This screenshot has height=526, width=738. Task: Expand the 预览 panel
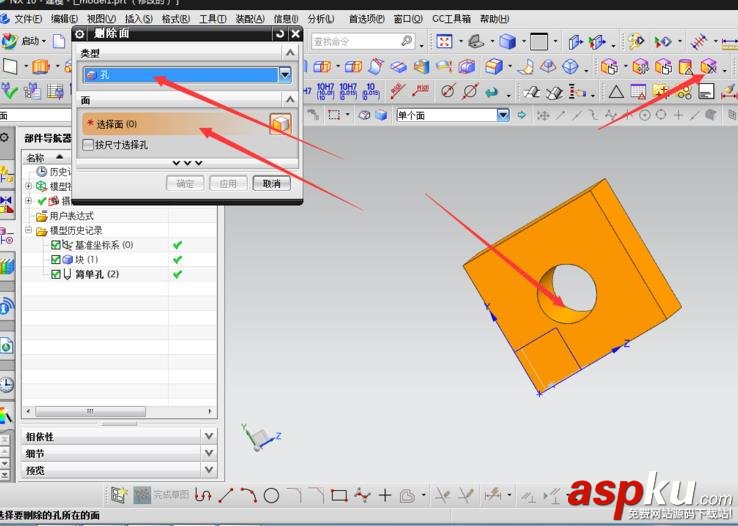pyautogui.click(x=209, y=470)
